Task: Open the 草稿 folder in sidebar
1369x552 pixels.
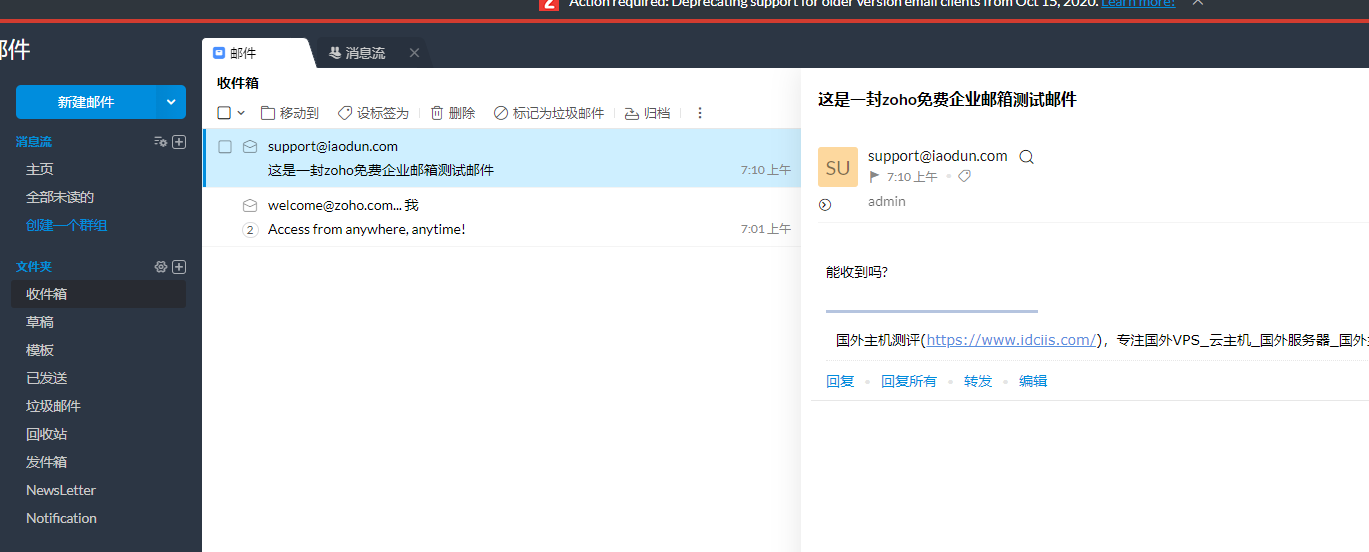Action: 40,322
